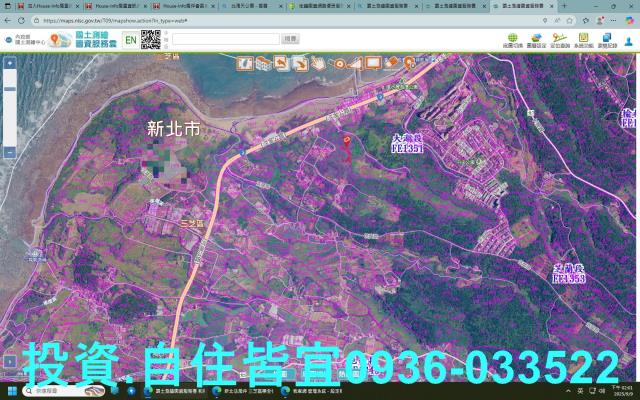Click the zoom slider on the left
The height and width of the screenshot is (400, 640).
[9, 105]
